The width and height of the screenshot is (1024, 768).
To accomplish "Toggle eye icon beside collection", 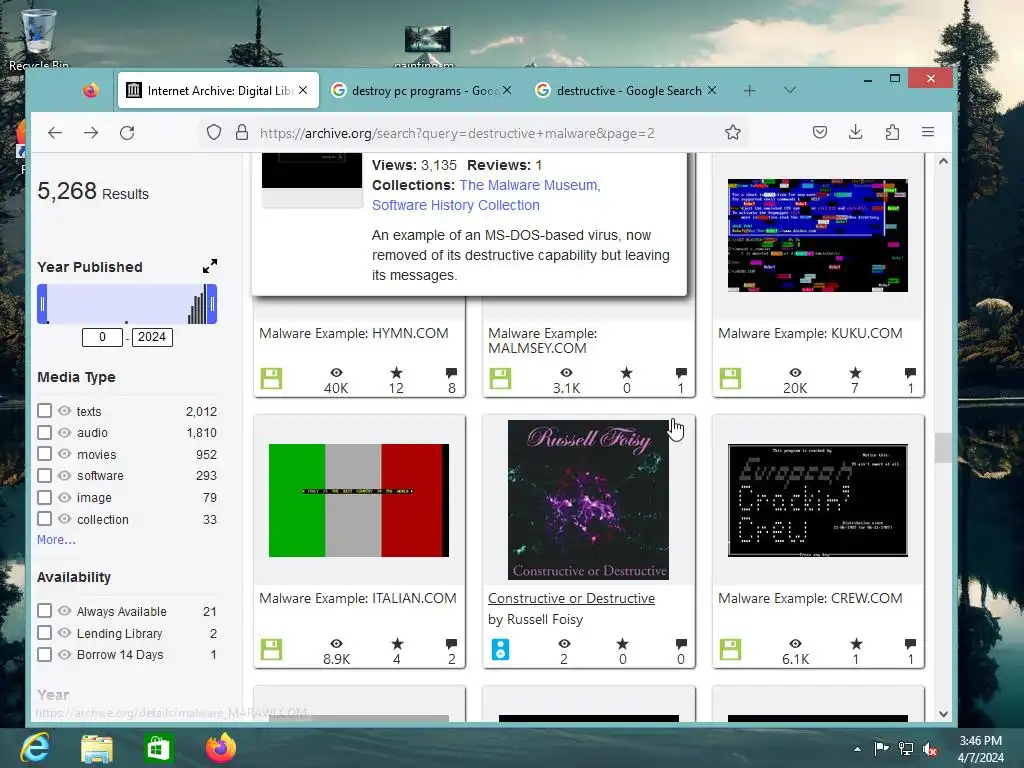I will (64, 519).
